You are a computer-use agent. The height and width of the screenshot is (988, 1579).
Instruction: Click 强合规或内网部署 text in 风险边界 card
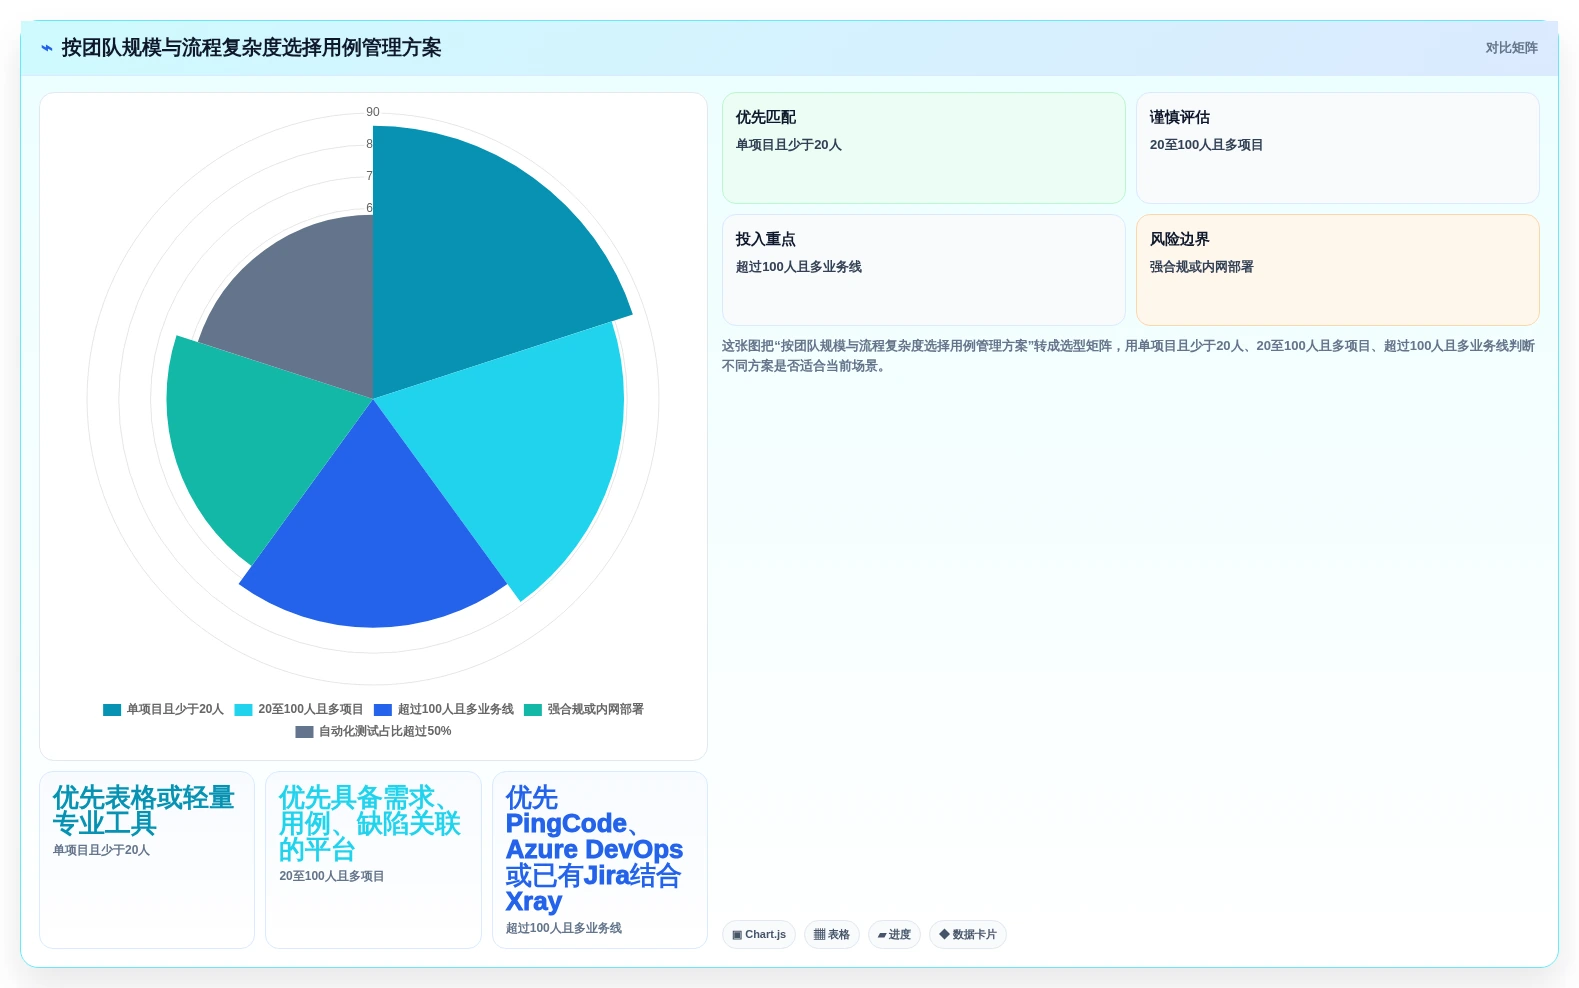(1201, 267)
